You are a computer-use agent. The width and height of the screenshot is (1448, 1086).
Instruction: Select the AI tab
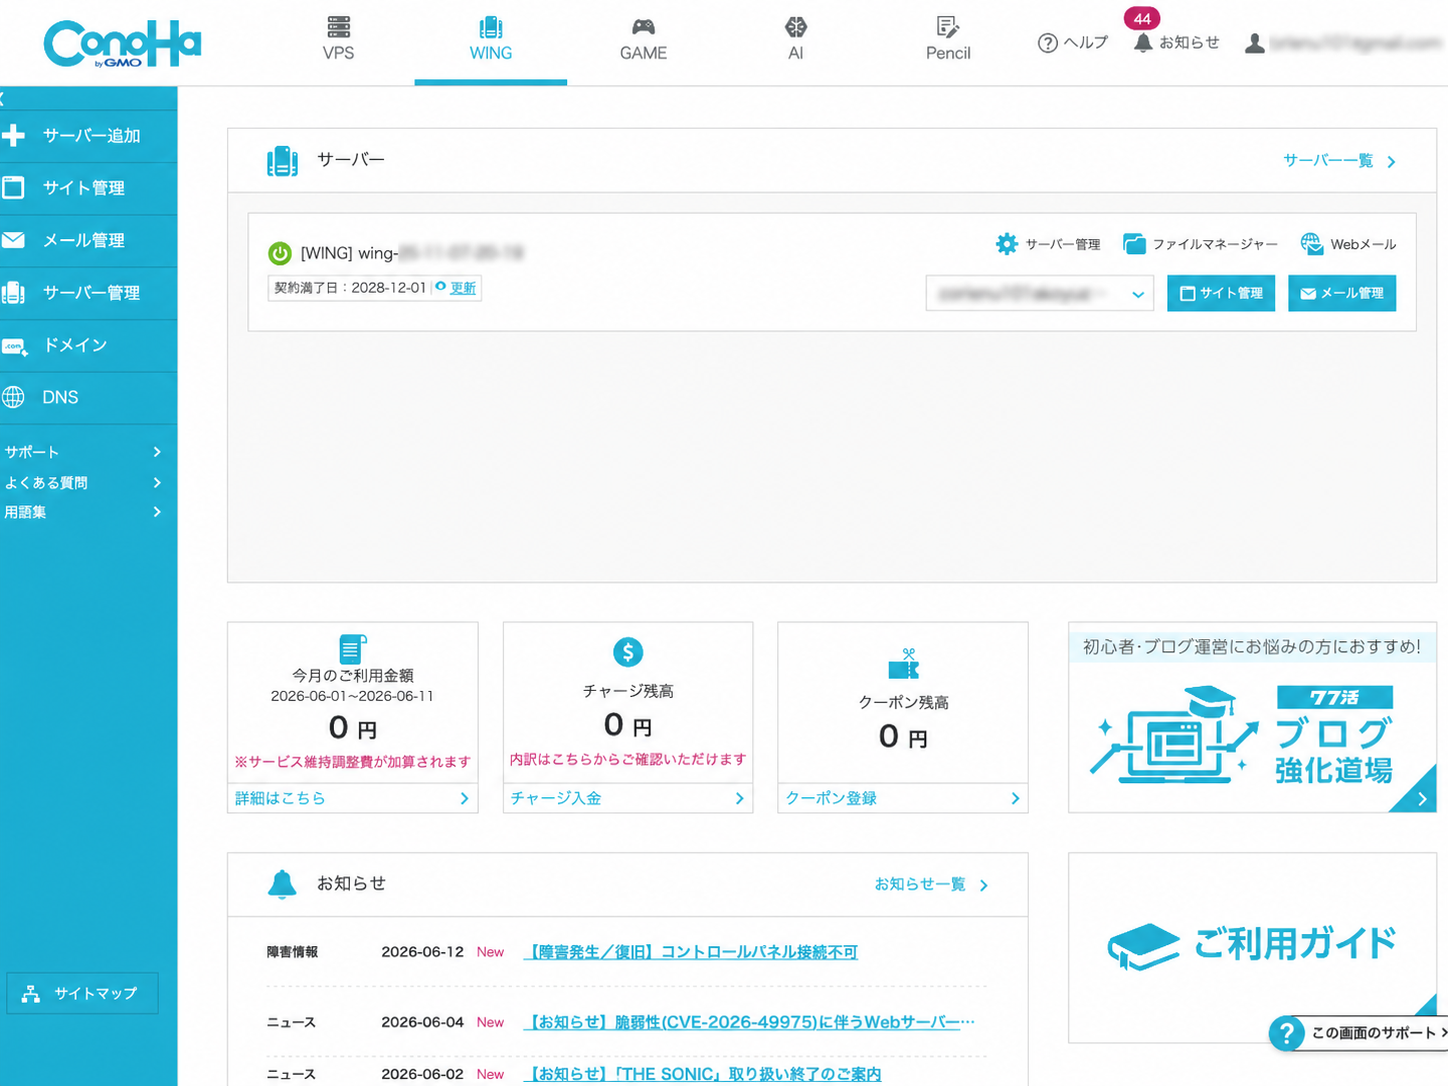pos(795,40)
